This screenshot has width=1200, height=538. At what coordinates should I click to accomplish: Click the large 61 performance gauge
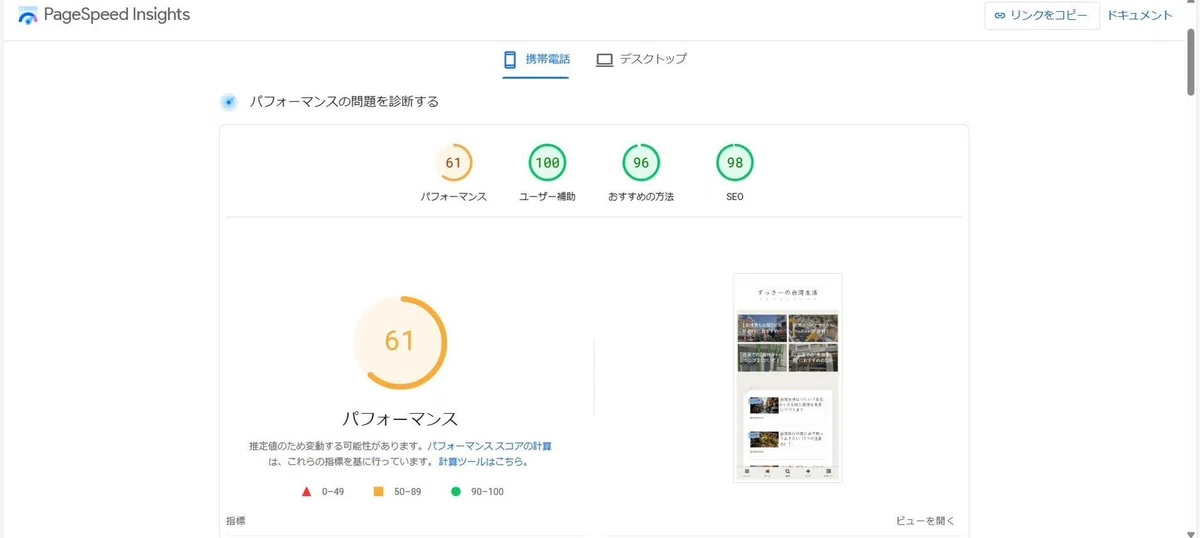click(x=400, y=342)
